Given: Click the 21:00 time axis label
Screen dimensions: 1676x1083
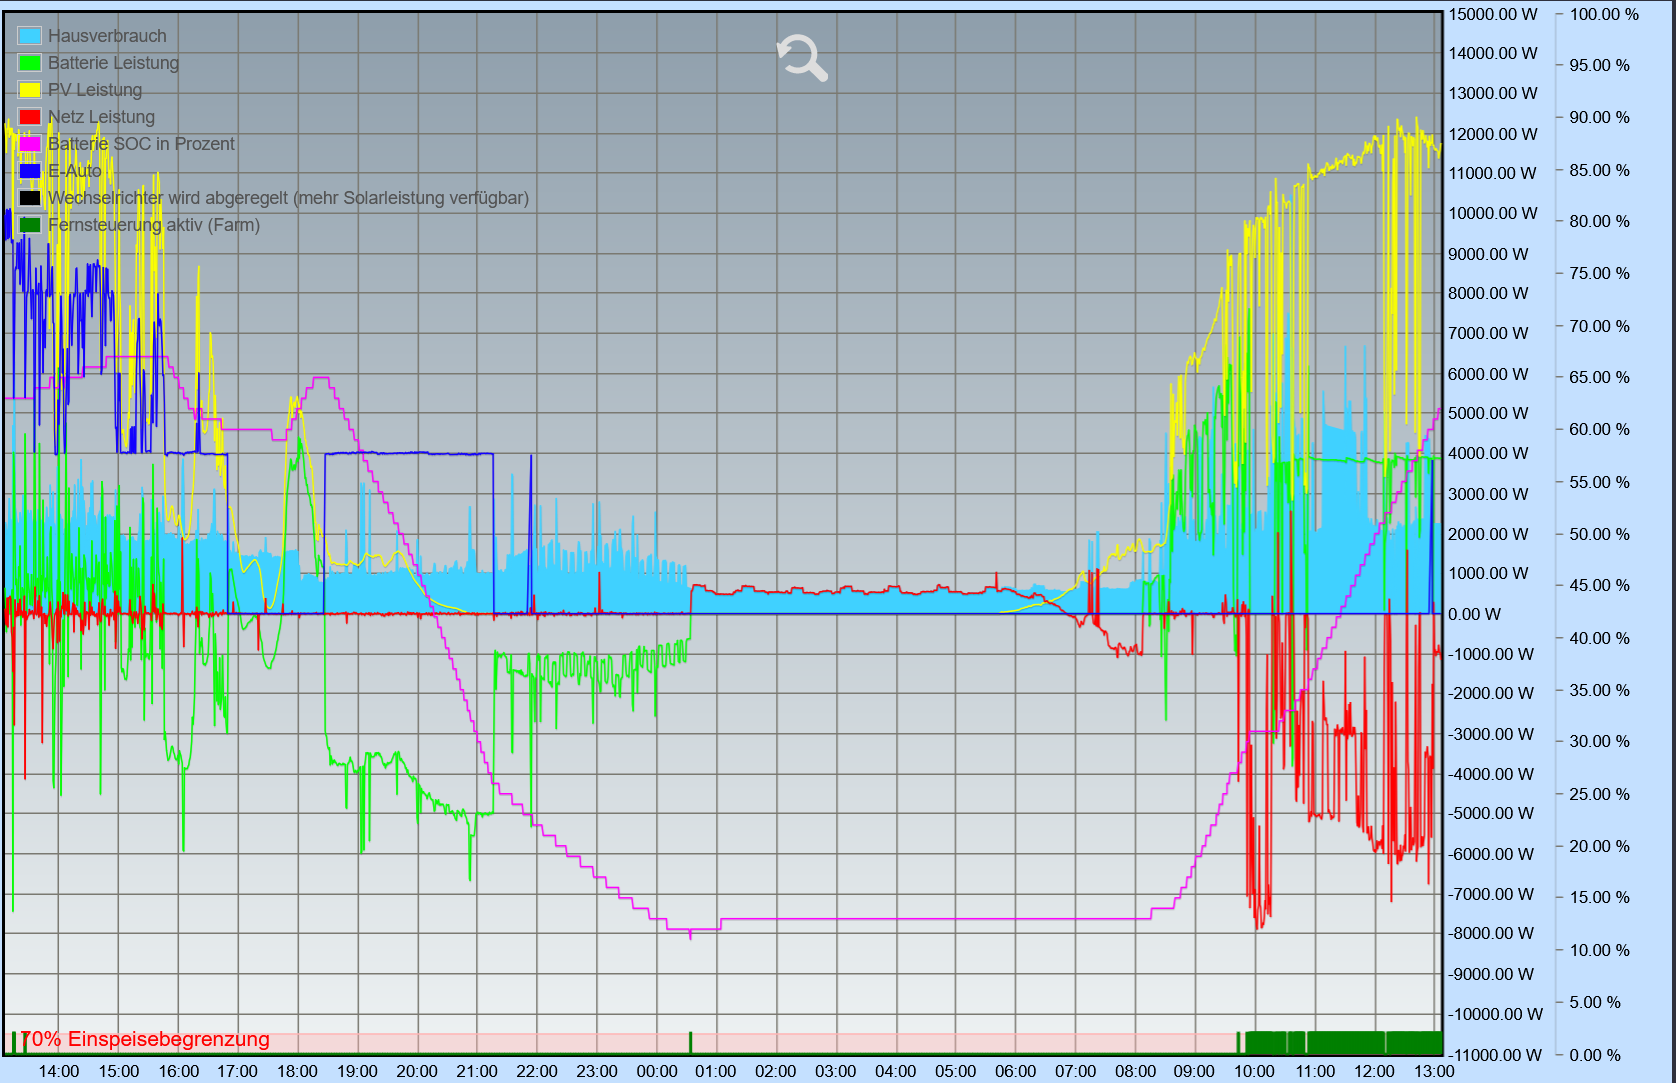Looking at the screenshot, I should pos(477,1071).
